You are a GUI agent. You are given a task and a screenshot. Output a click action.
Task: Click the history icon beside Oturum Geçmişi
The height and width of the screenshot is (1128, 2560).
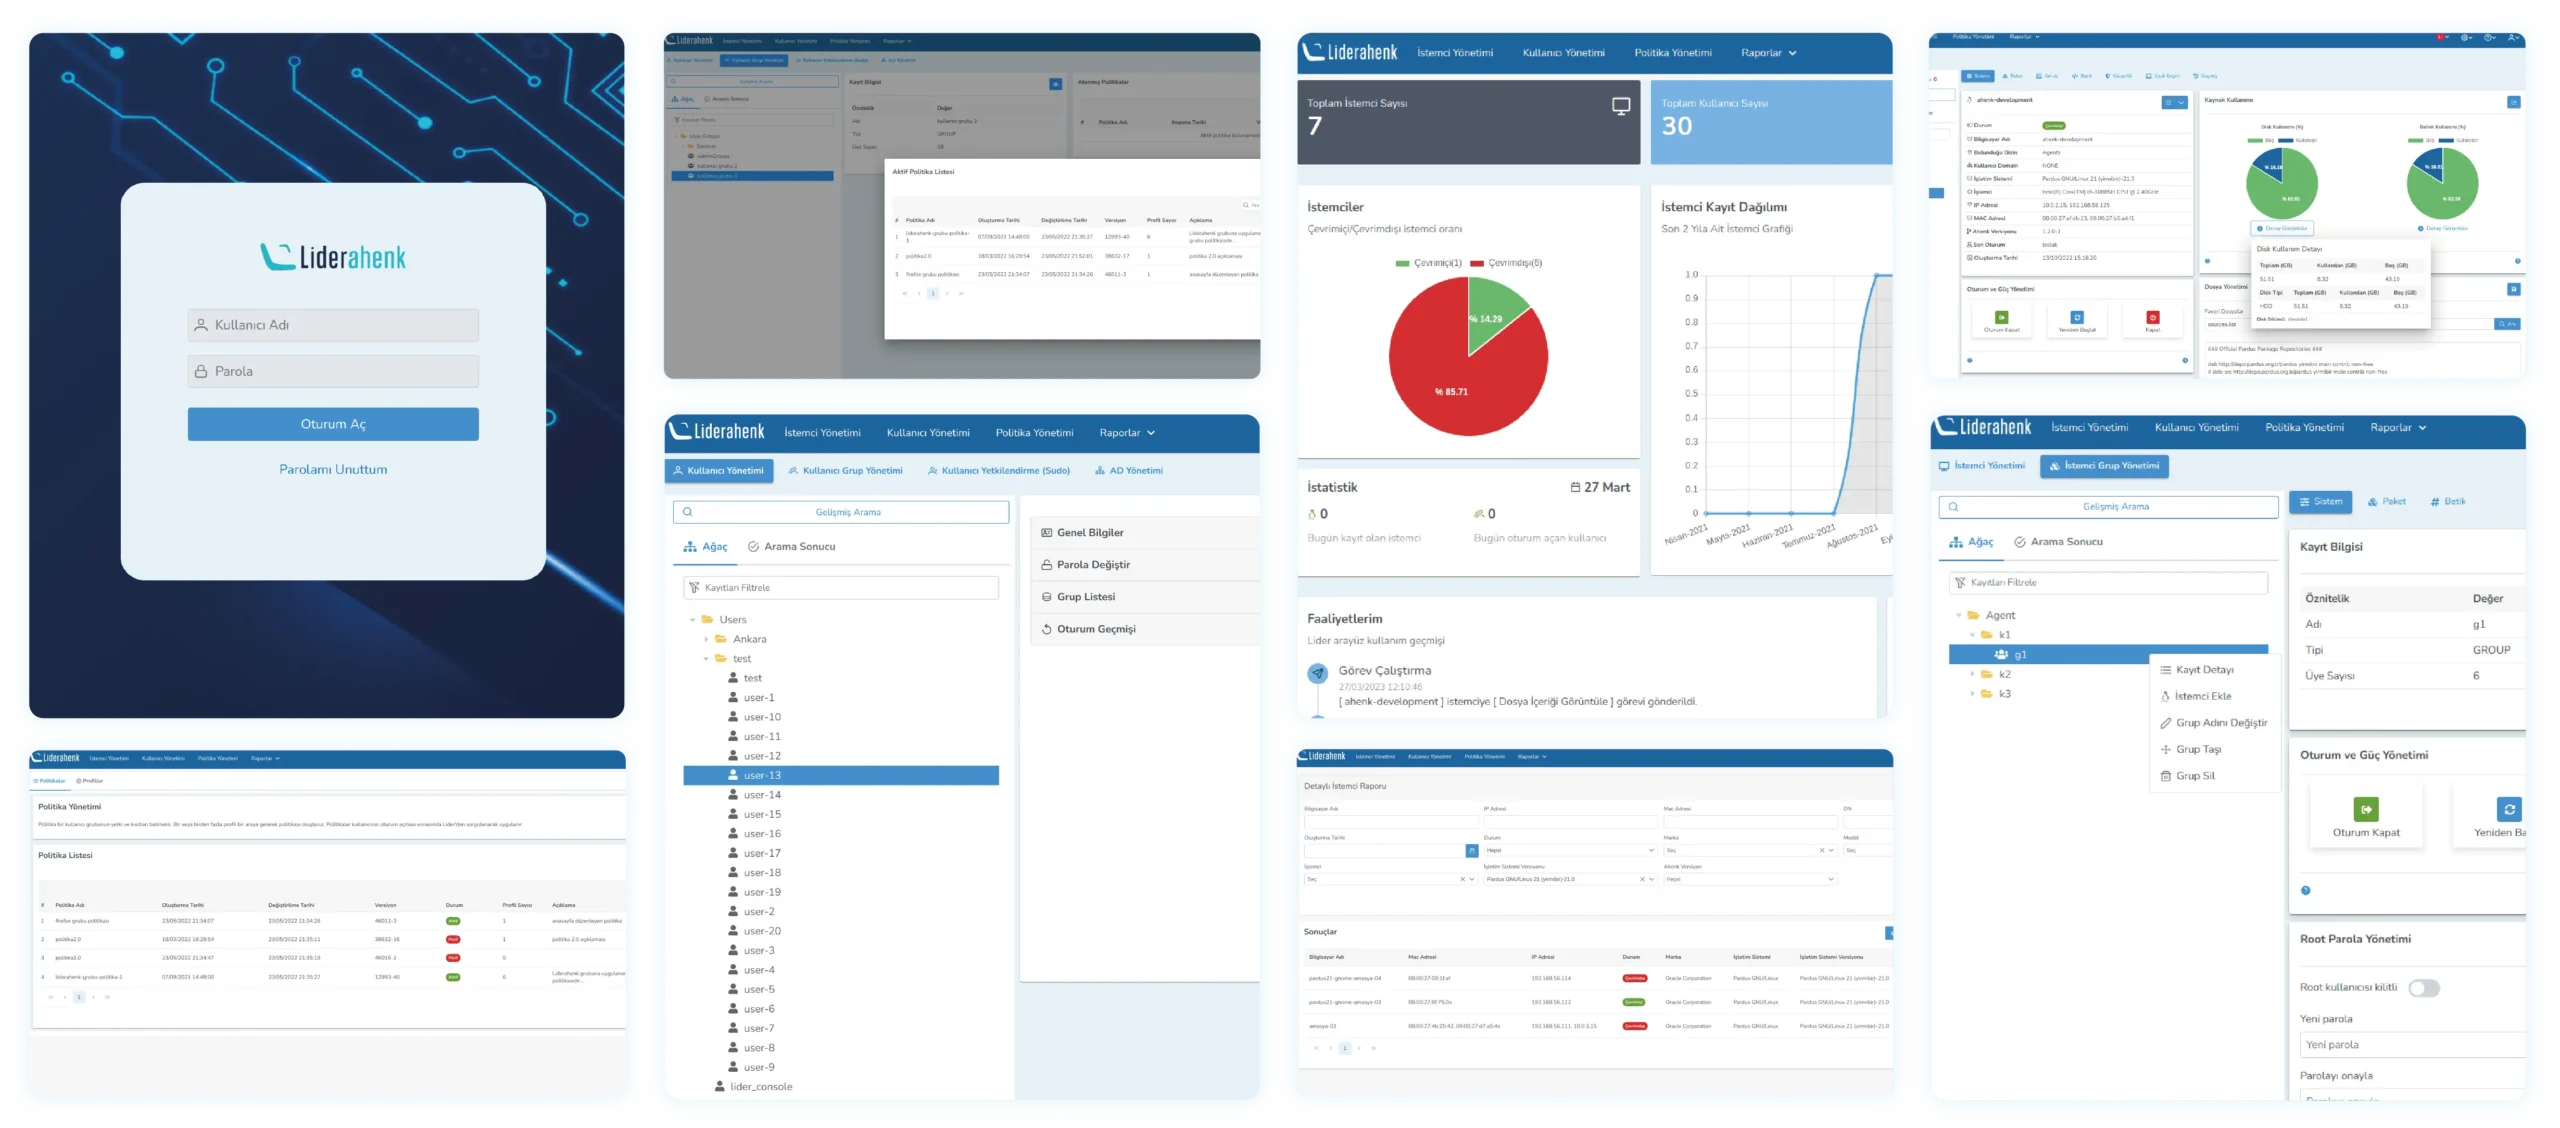click(1046, 629)
